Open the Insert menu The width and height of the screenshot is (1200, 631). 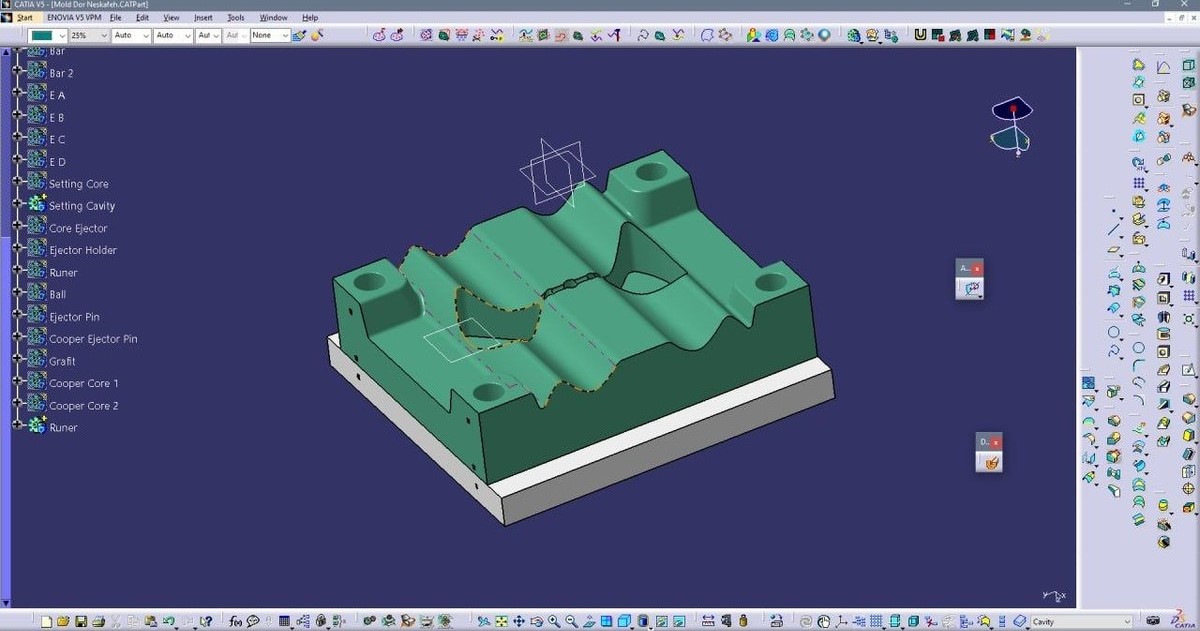[203, 18]
